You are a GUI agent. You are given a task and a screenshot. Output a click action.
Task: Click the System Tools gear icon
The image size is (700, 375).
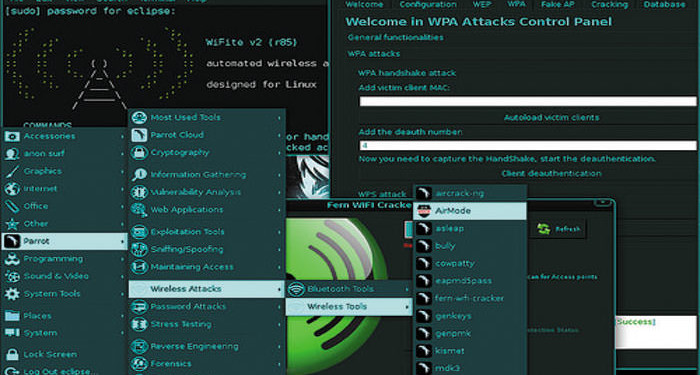12,294
